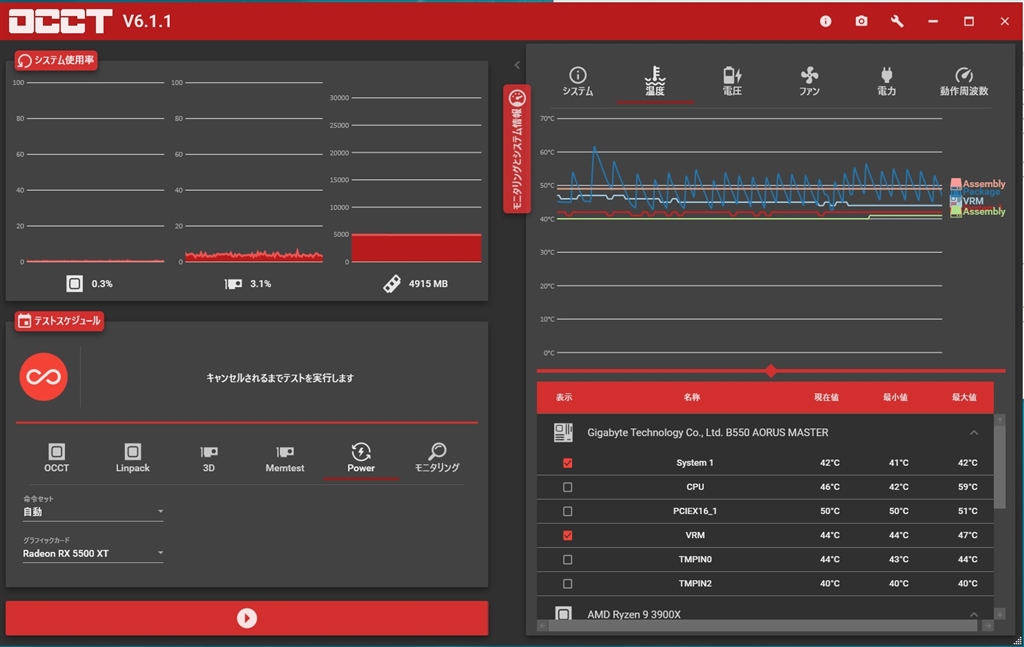
Task: Click the システム使用率 header icon
Action: pos(24,61)
